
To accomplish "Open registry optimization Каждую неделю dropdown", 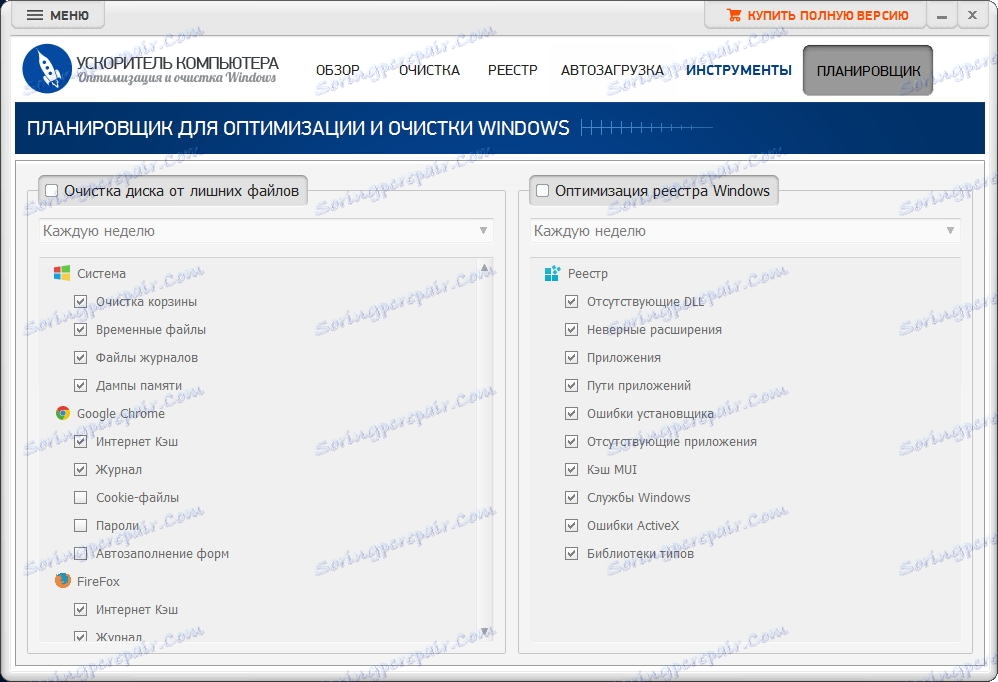I will pos(745,231).
